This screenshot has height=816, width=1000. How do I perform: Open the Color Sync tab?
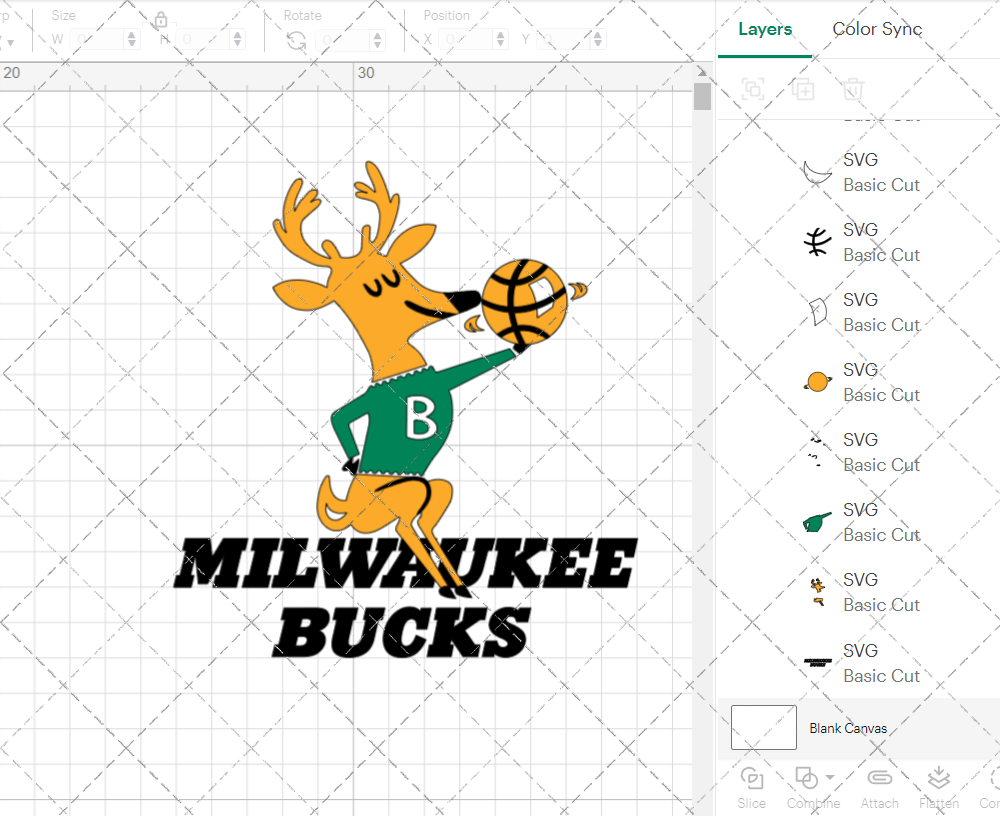(x=877, y=29)
